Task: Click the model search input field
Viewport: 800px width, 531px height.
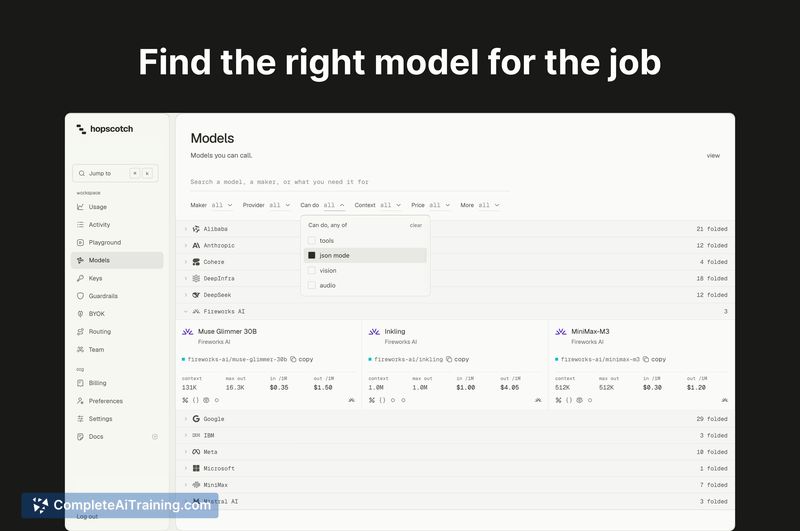Action: coord(349,182)
